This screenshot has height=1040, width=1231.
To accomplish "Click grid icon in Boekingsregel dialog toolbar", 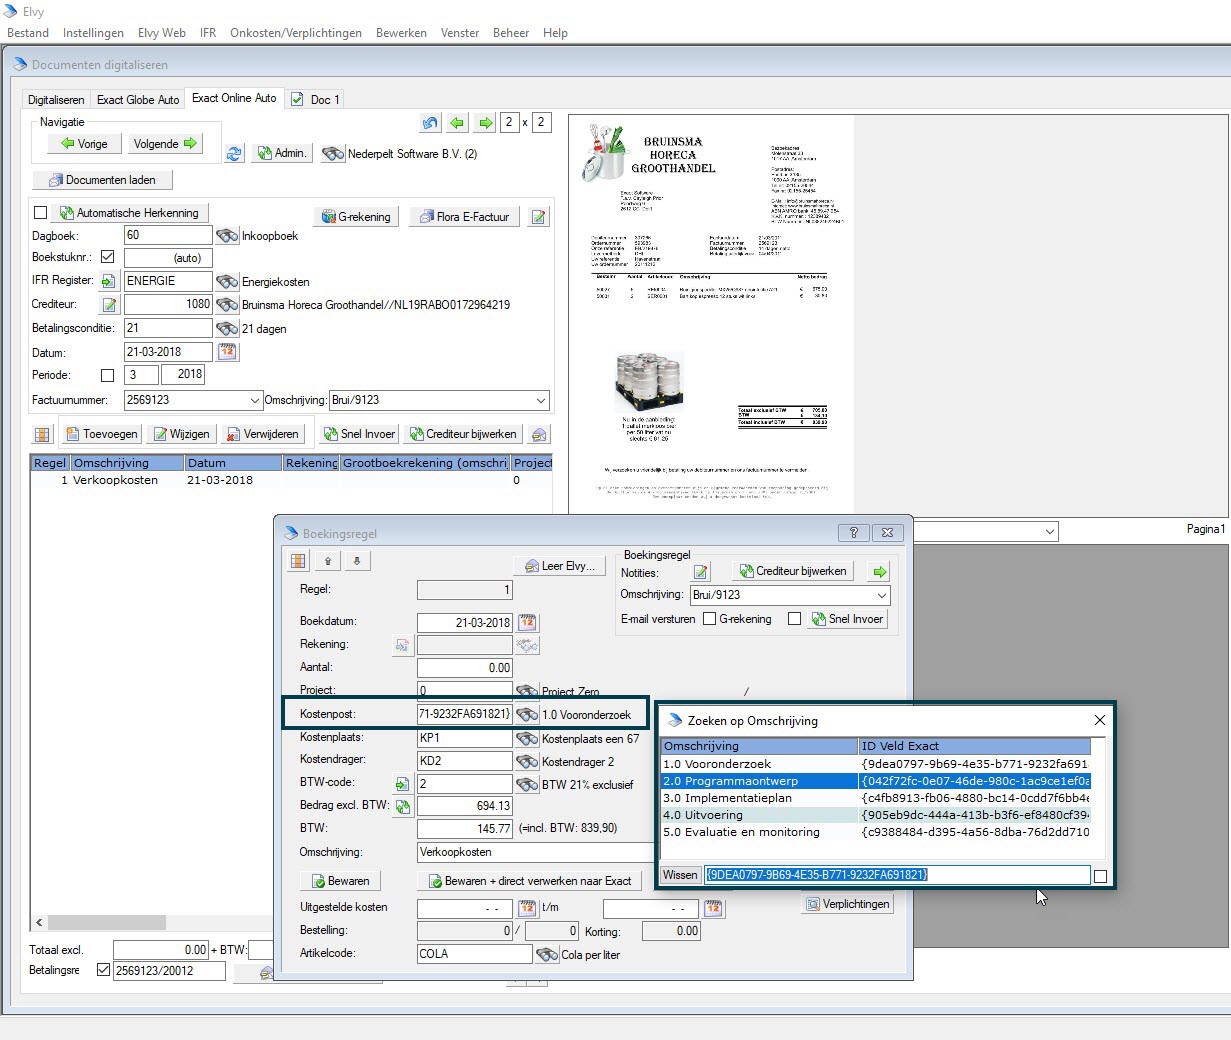I will tap(298, 561).
